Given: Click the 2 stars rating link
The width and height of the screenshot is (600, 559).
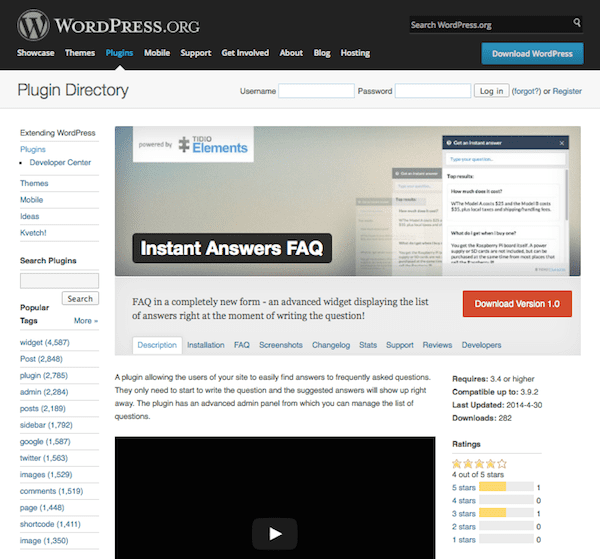Looking at the screenshot, I should coord(463,526).
